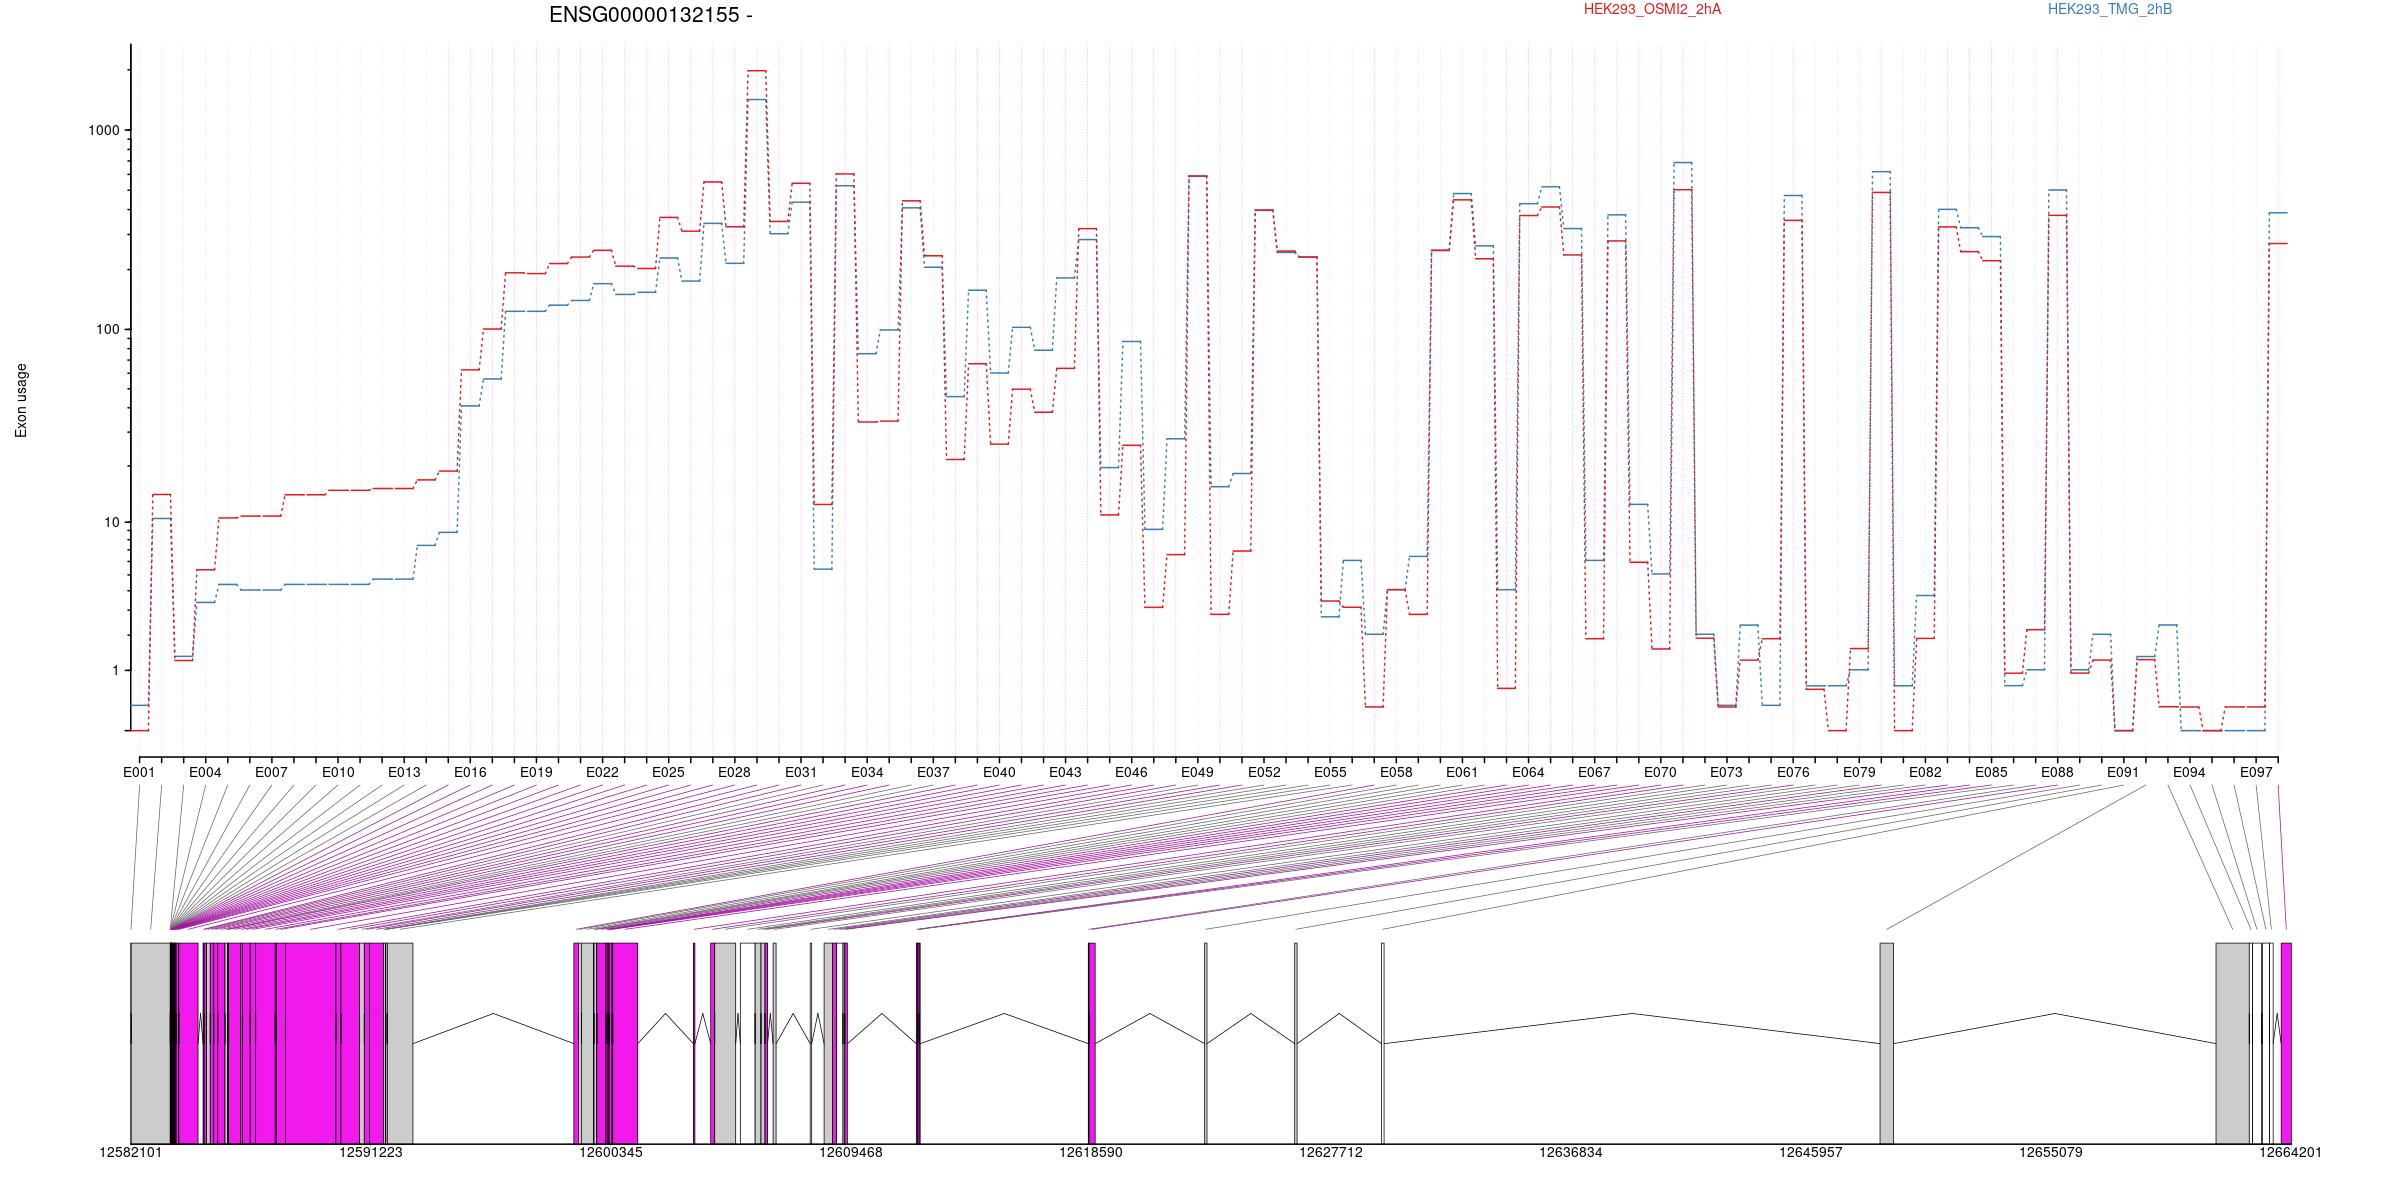The image size is (2400, 1200).
Task: Click exon label E040
Action: click(999, 772)
